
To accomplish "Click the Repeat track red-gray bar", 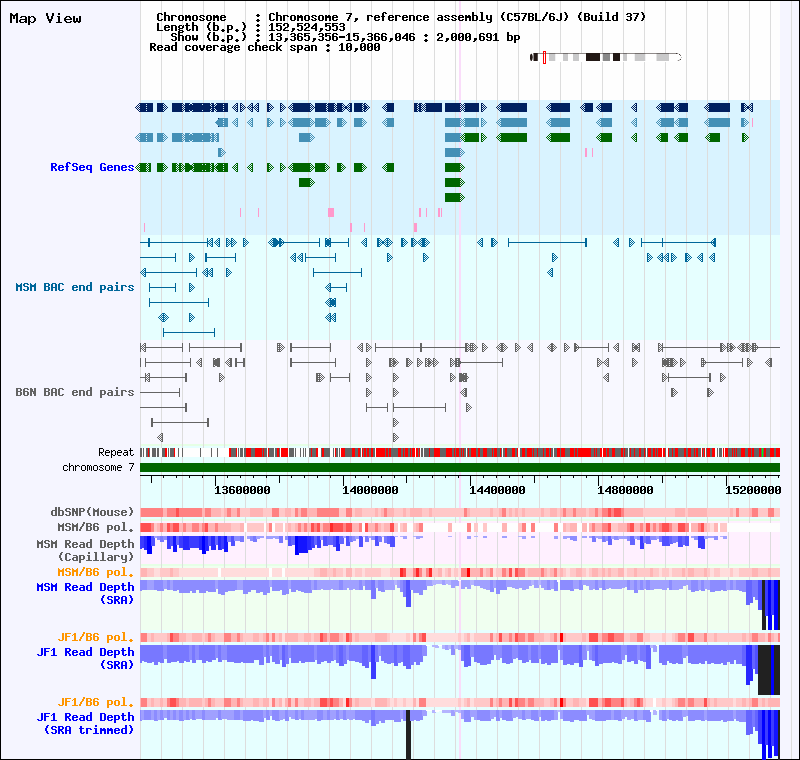I will pos(460,452).
